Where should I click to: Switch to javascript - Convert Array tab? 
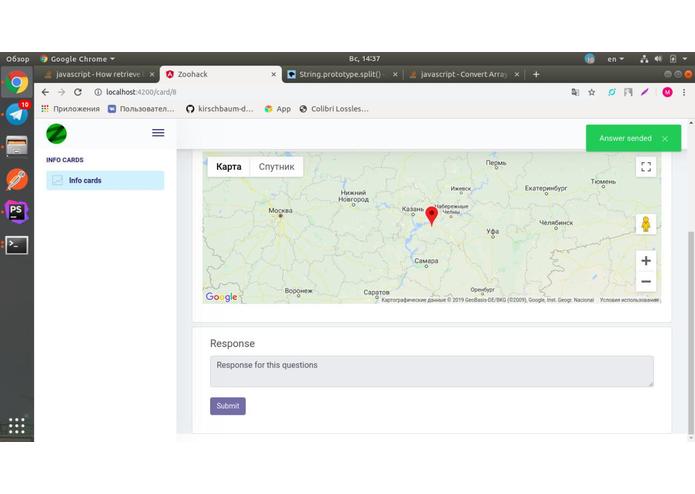coord(464,74)
